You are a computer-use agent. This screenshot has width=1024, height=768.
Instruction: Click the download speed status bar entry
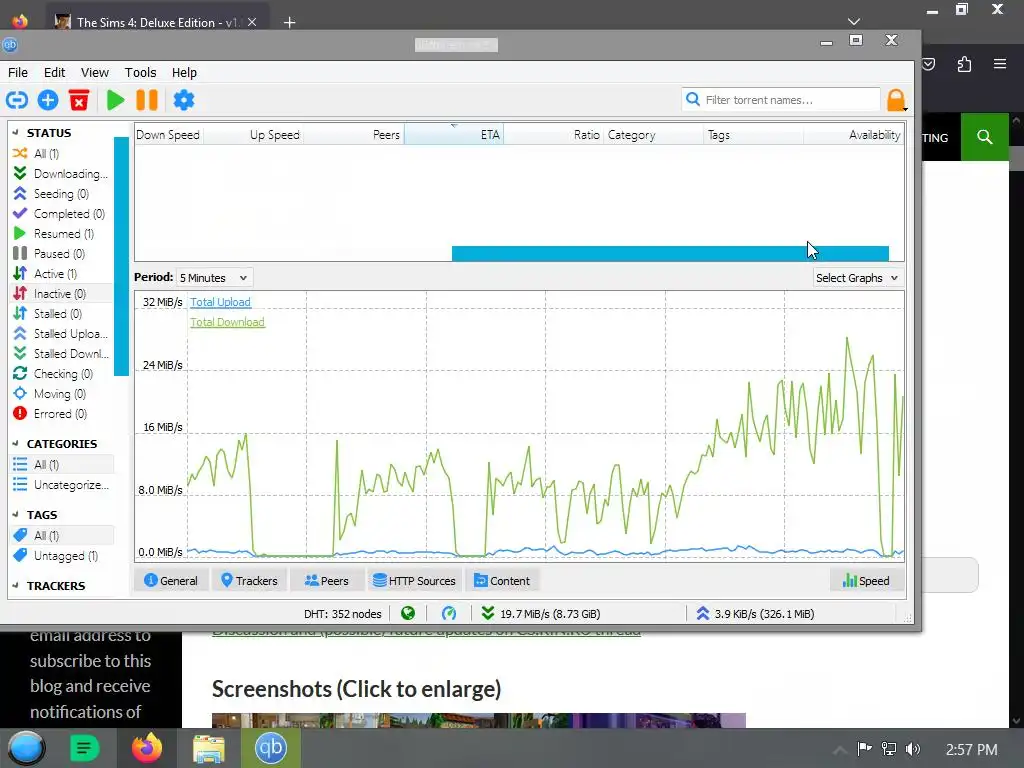pos(541,614)
